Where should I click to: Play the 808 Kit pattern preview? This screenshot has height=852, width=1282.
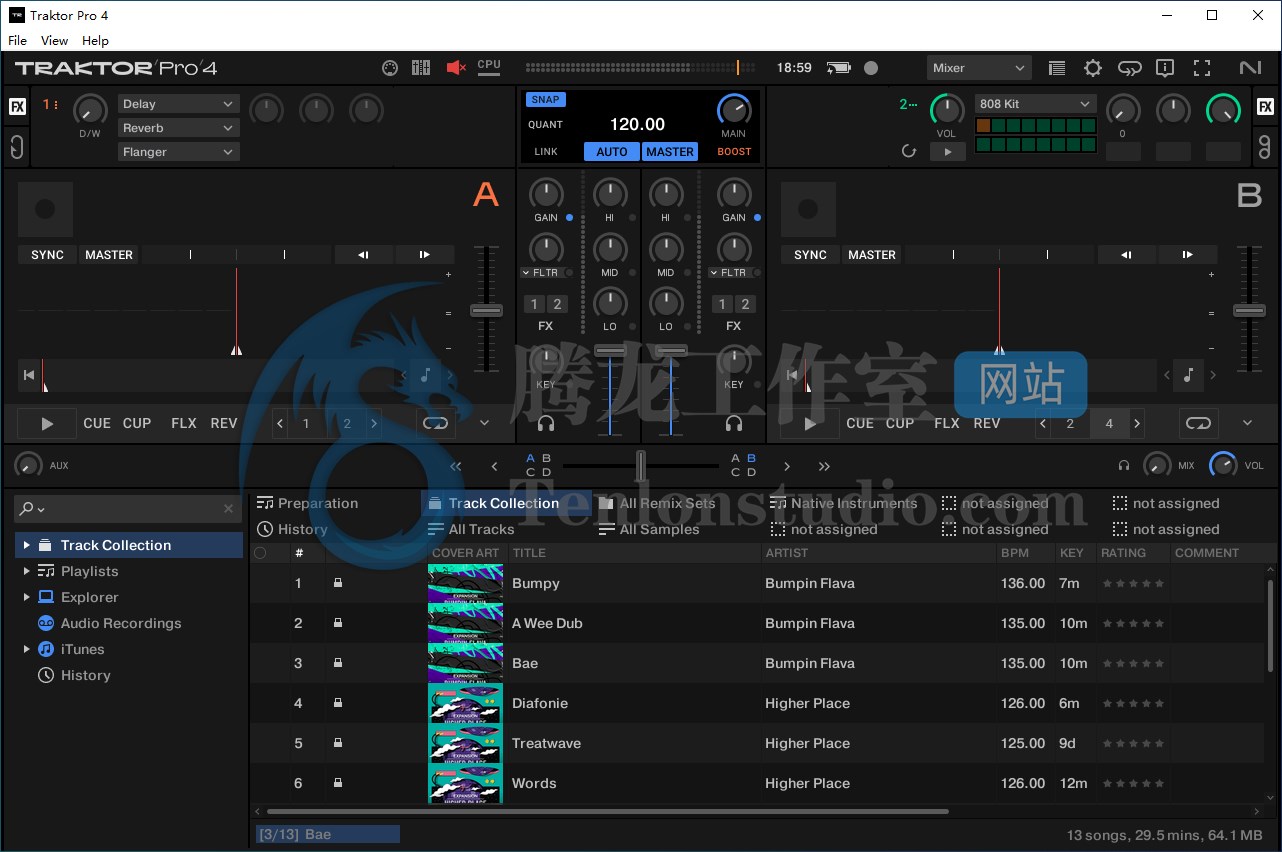(x=948, y=152)
